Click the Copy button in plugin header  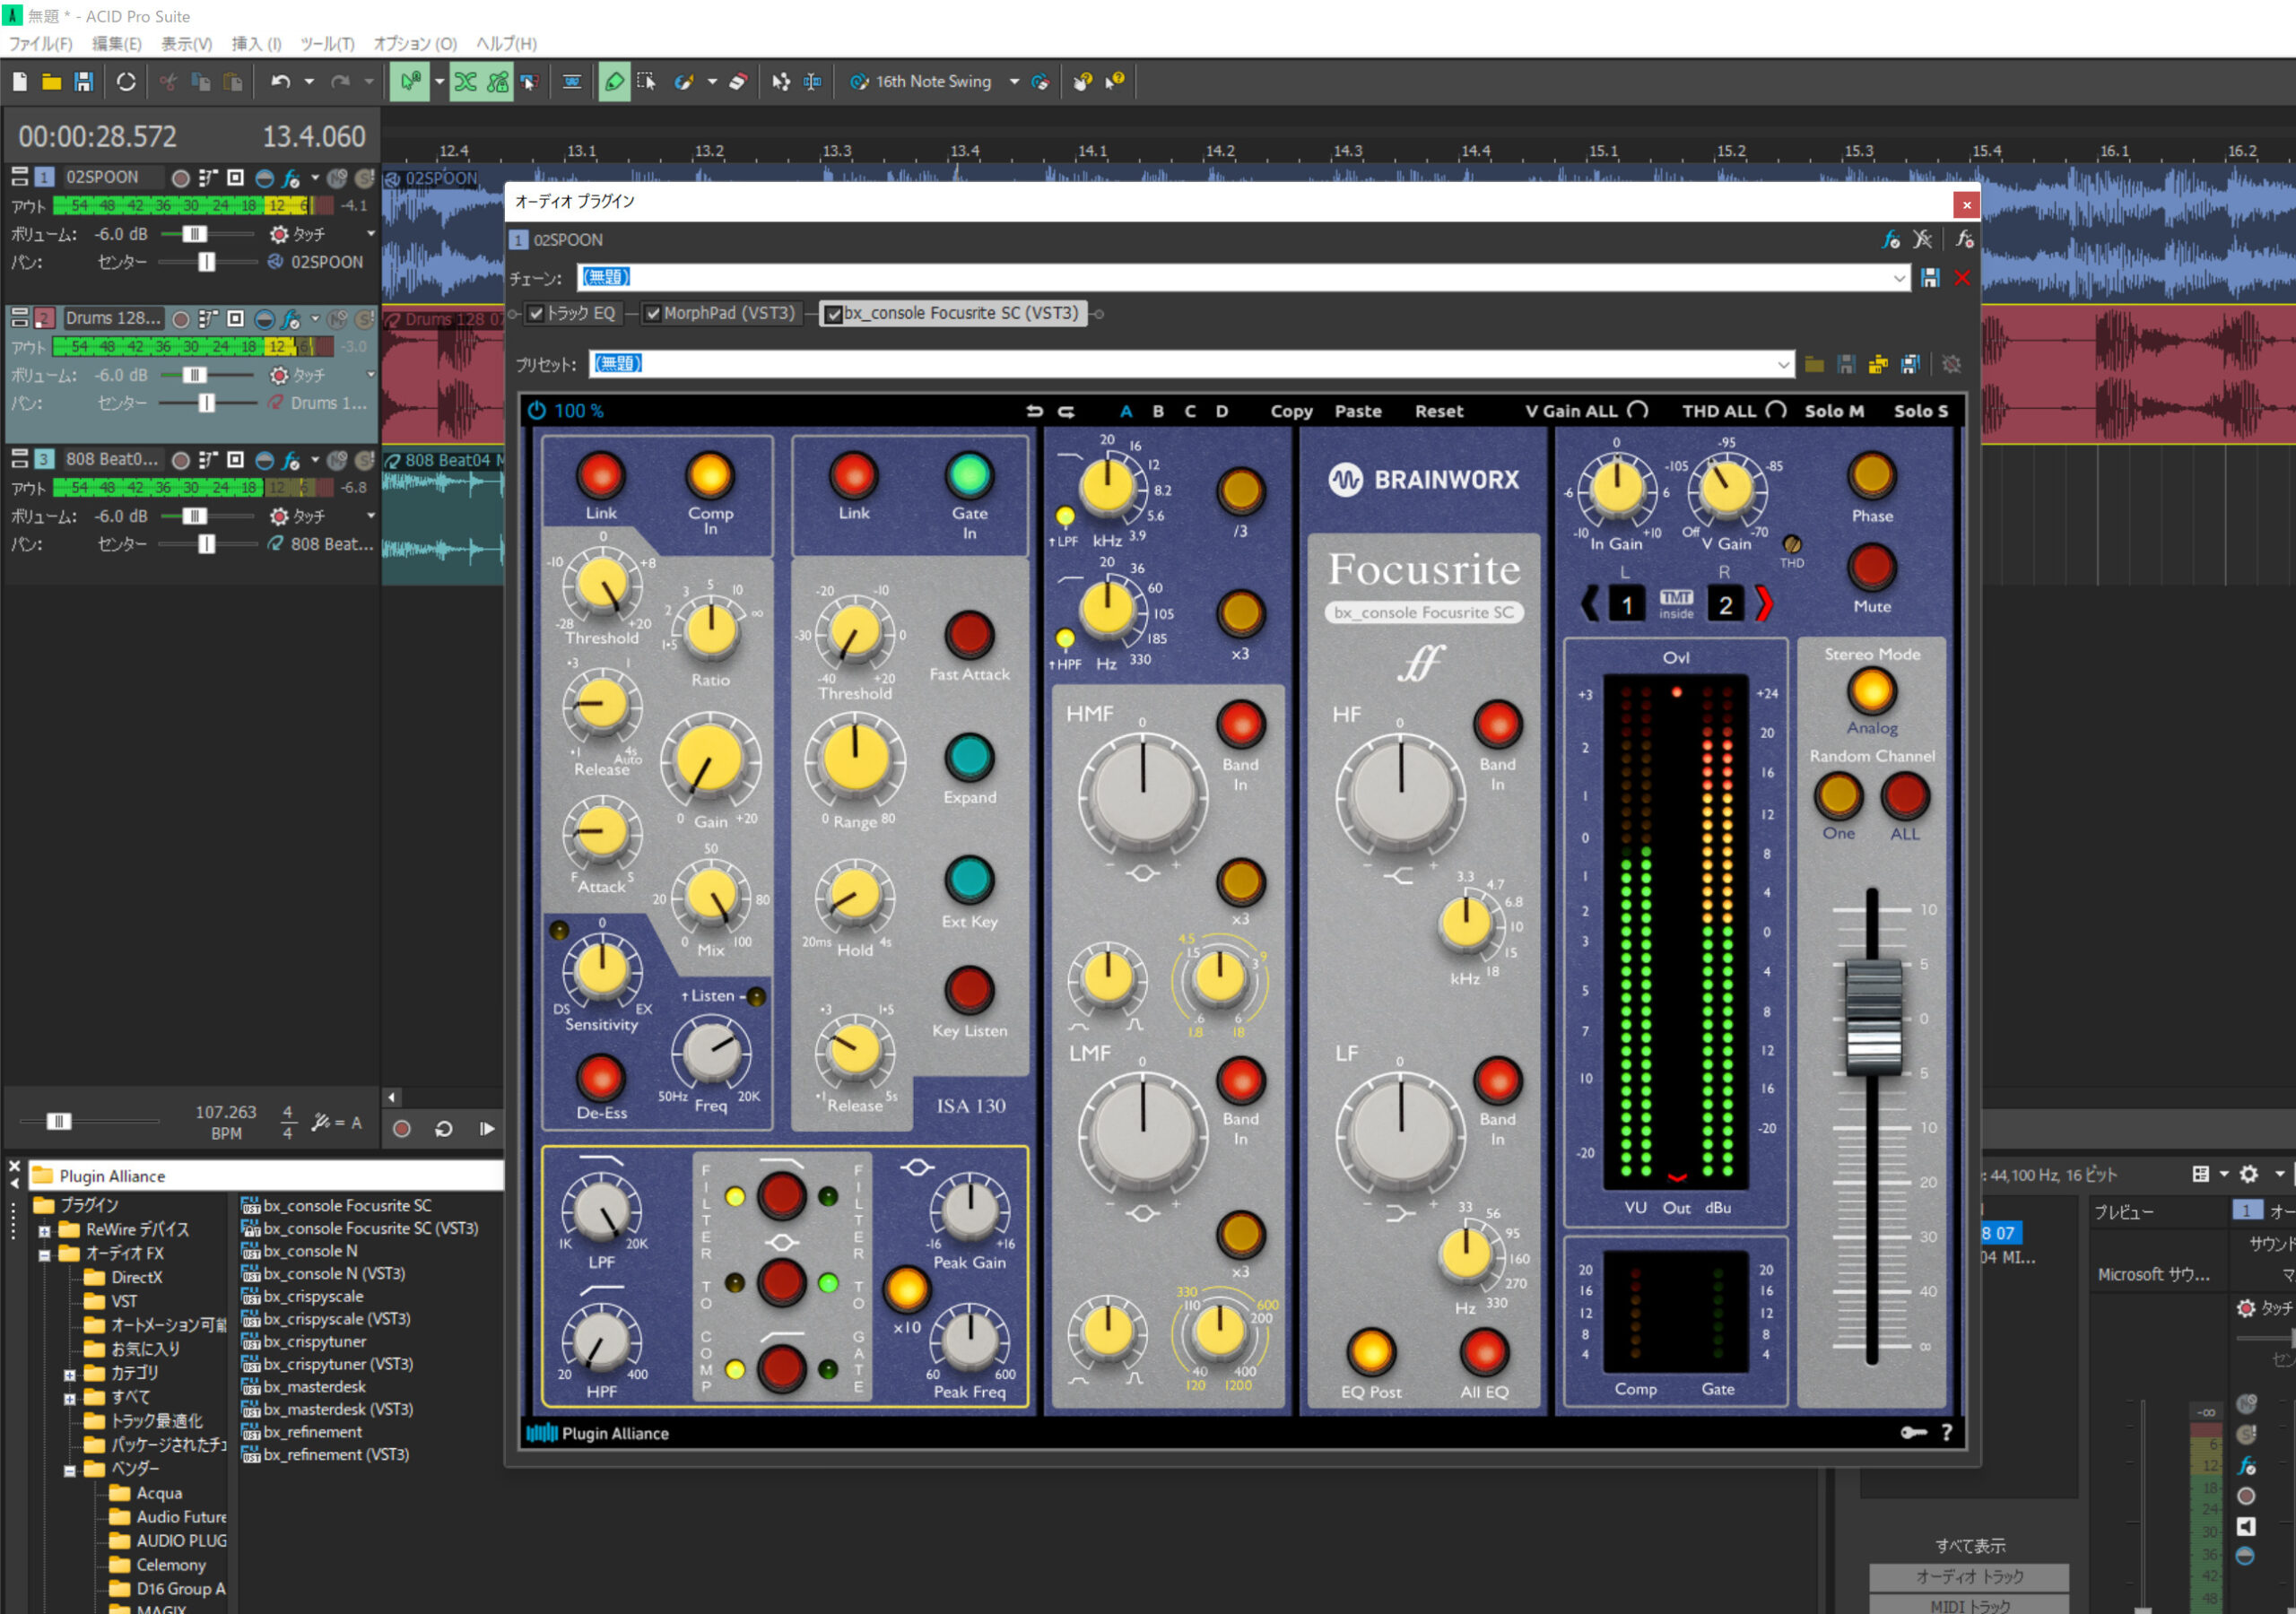pyautogui.click(x=1291, y=411)
